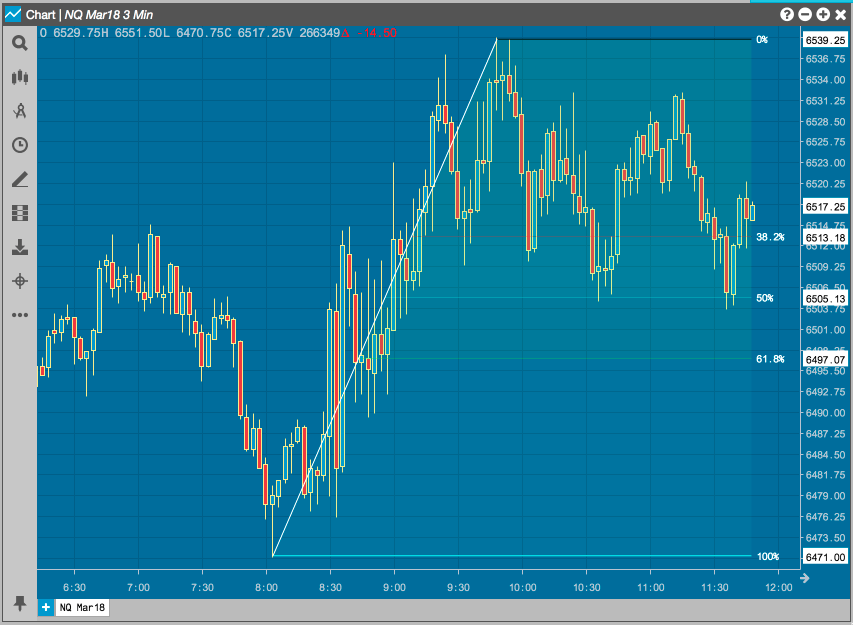Screen dimensions: 853x625
Task: Click the 6539.25 price label
Action: (825, 40)
